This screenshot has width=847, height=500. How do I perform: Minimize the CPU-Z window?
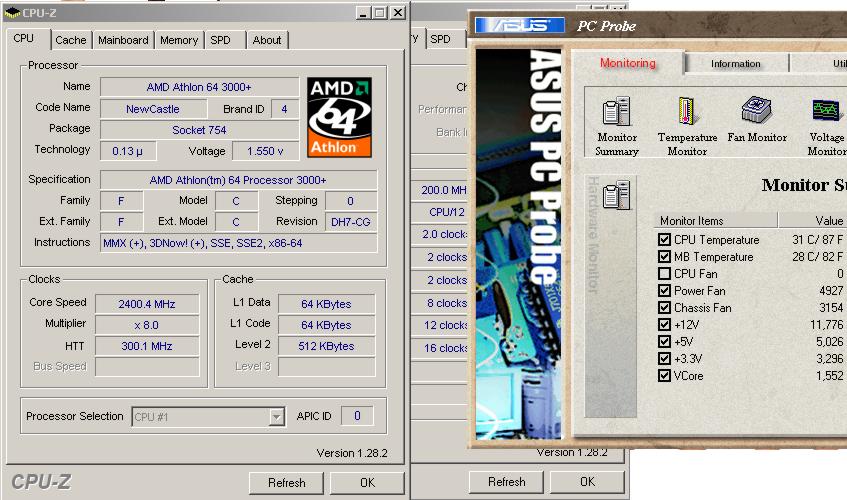(x=365, y=12)
